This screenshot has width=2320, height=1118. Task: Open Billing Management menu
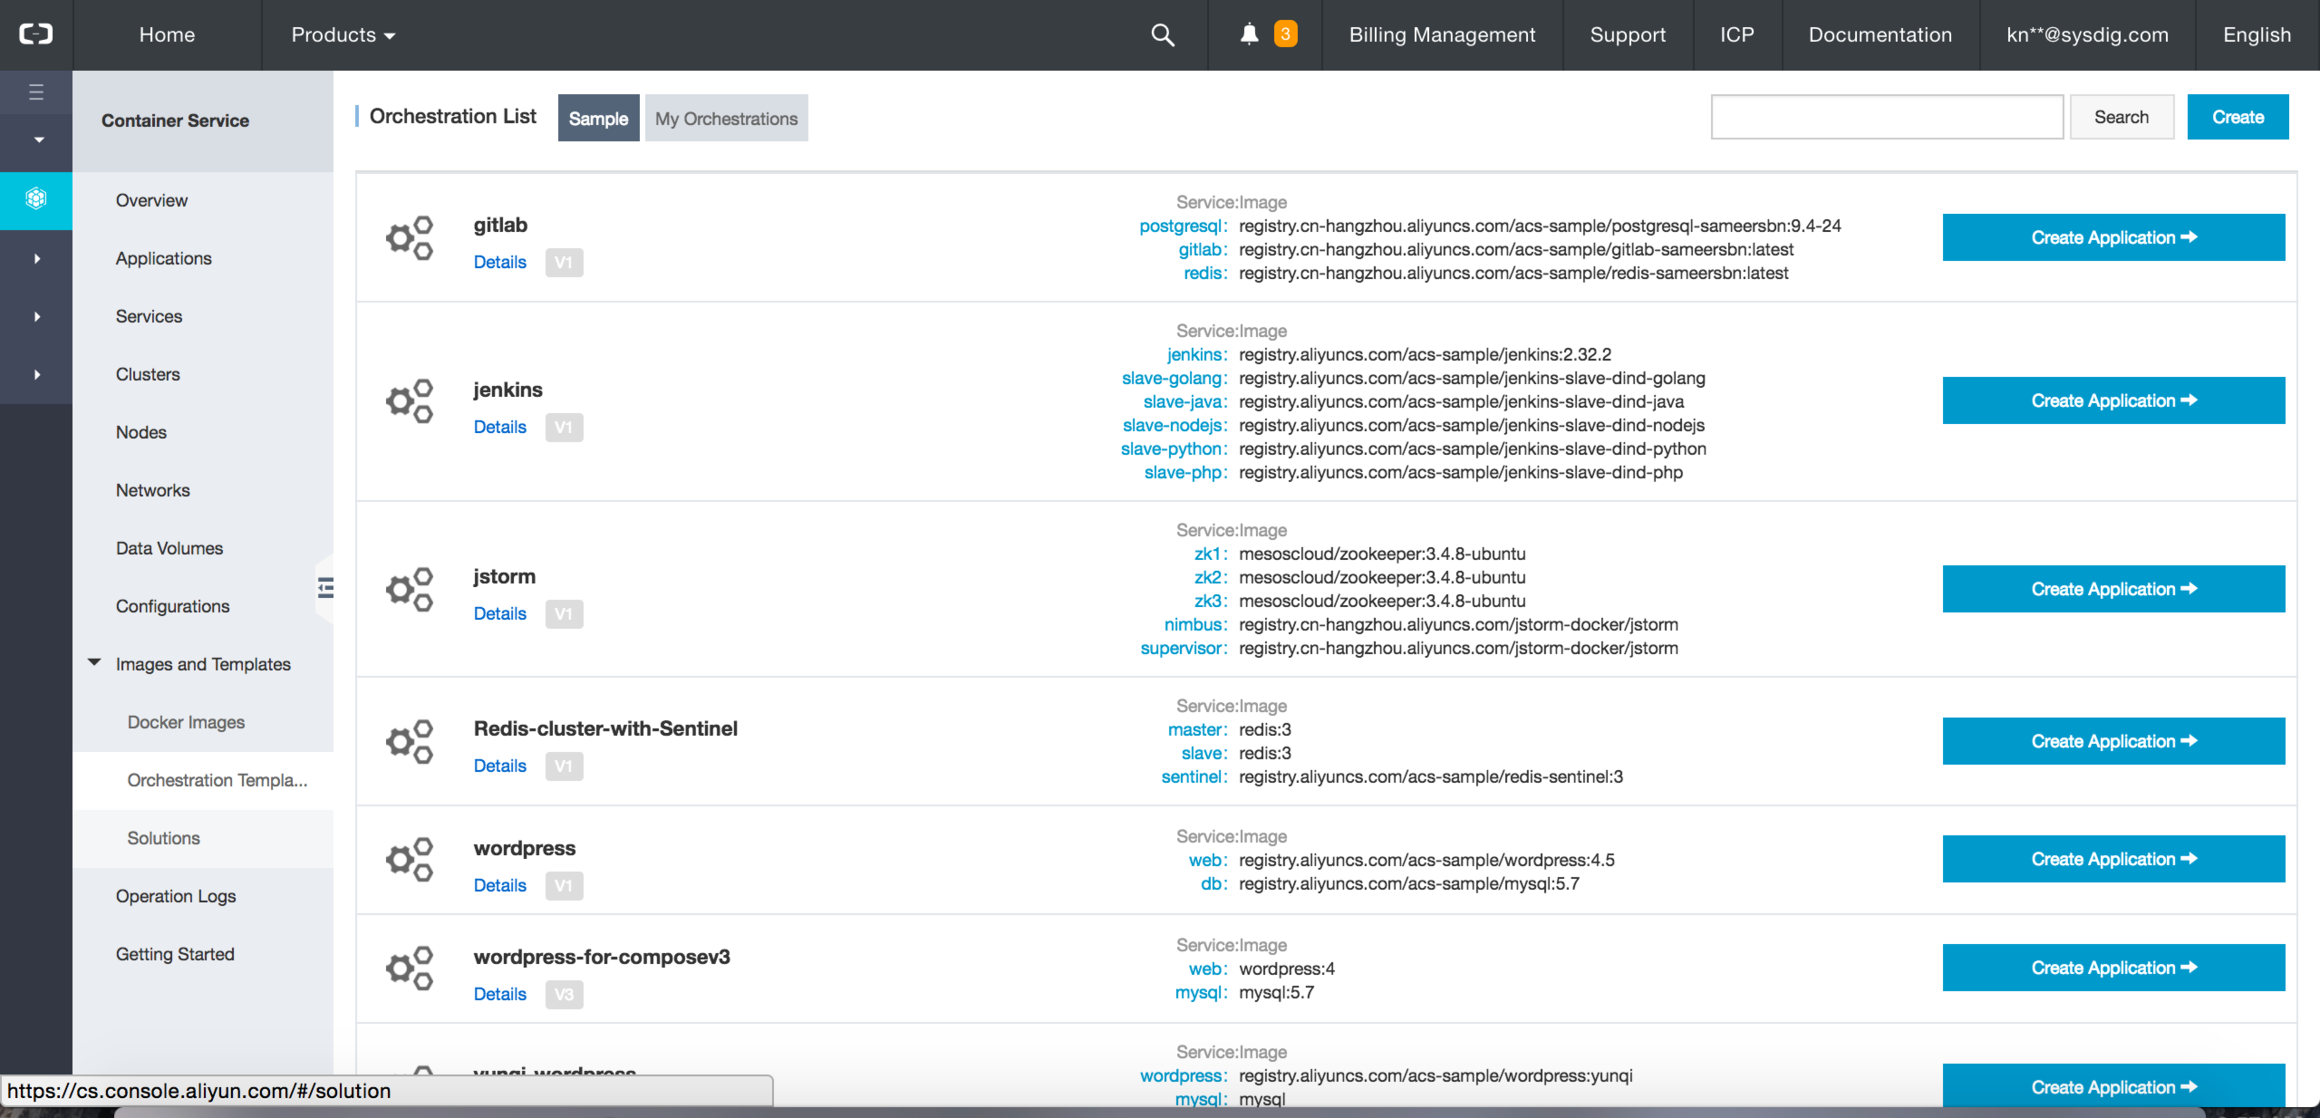pyautogui.click(x=1442, y=35)
